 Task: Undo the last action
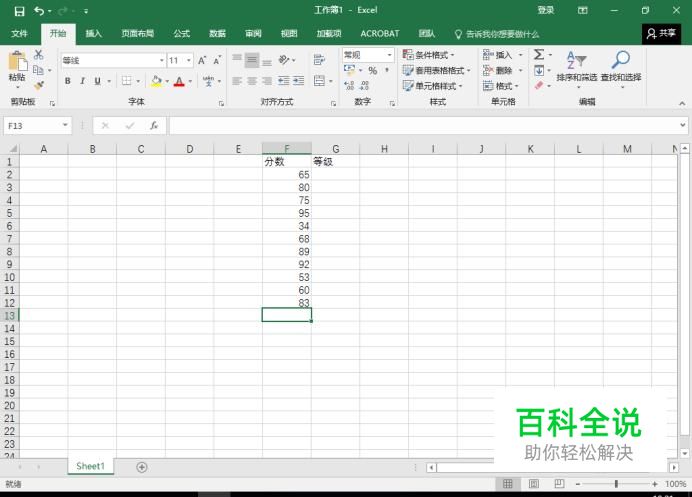pos(39,11)
